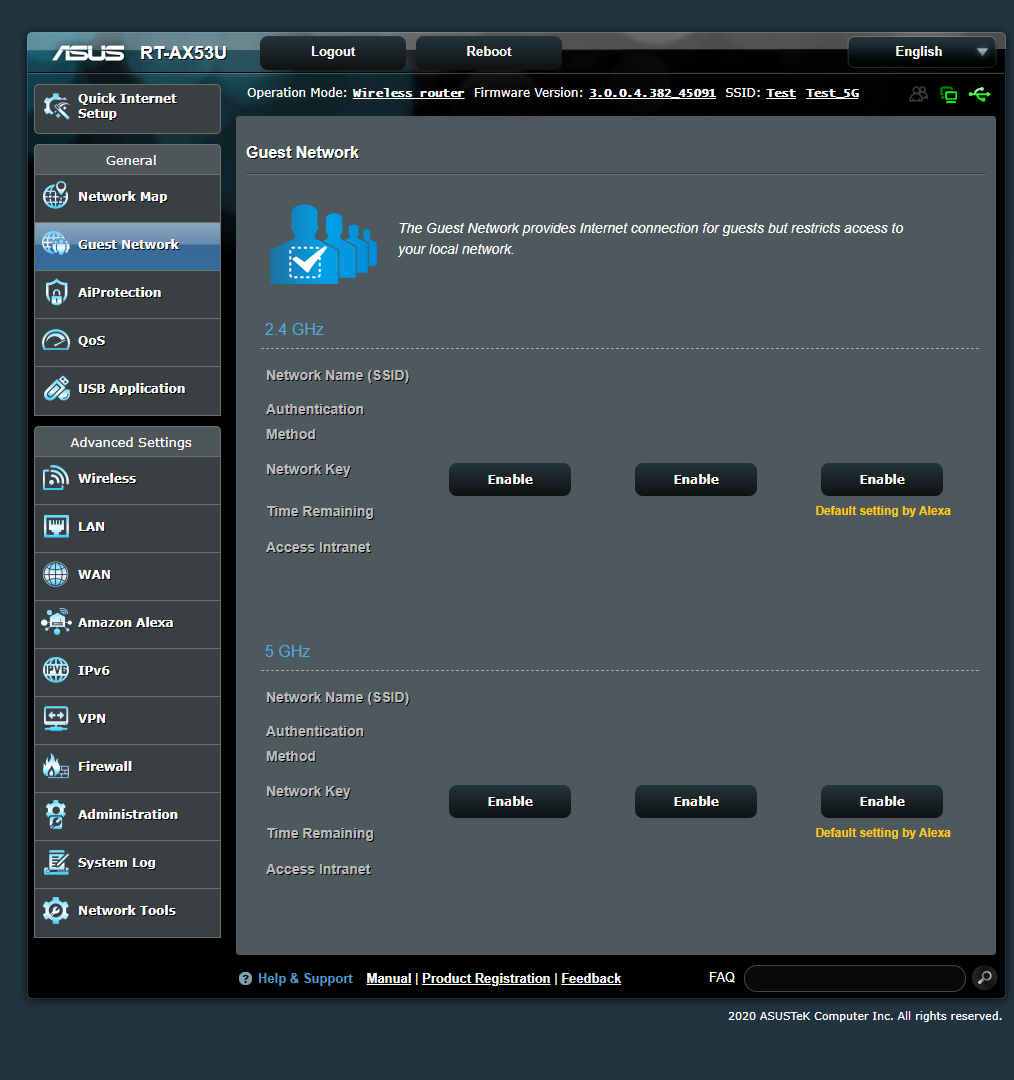
Task: Open the Manual link
Action: (x=389, y=979)
